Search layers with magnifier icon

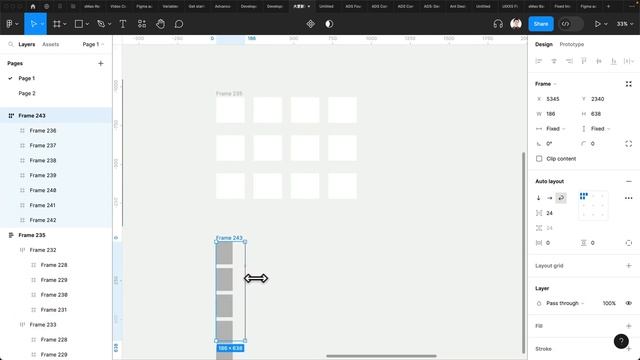coord(11,44)
